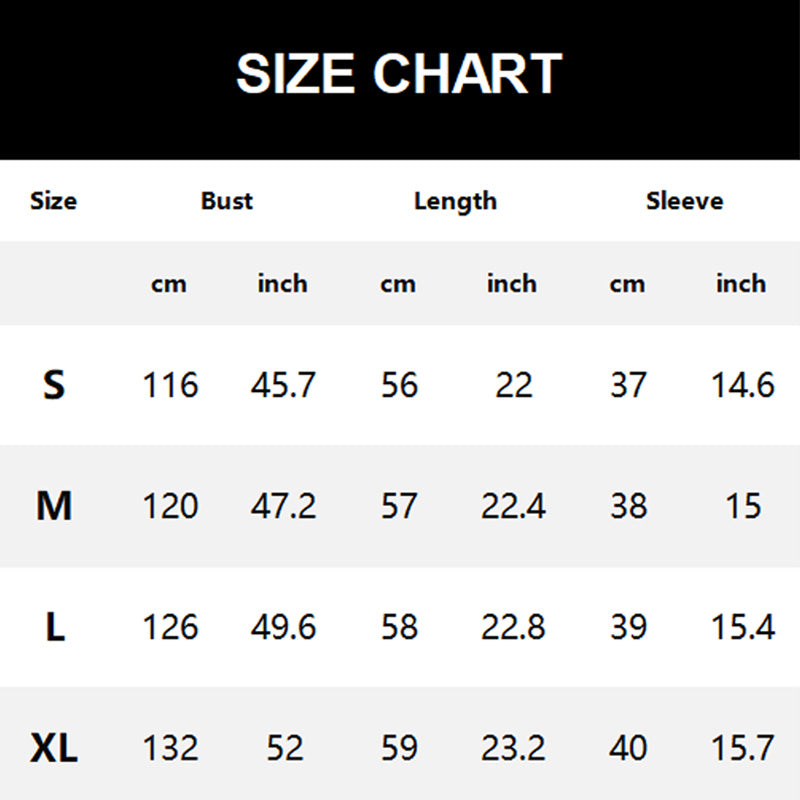800x800 pixels.
Task: Click the S size row label
Action: [54, 385]
